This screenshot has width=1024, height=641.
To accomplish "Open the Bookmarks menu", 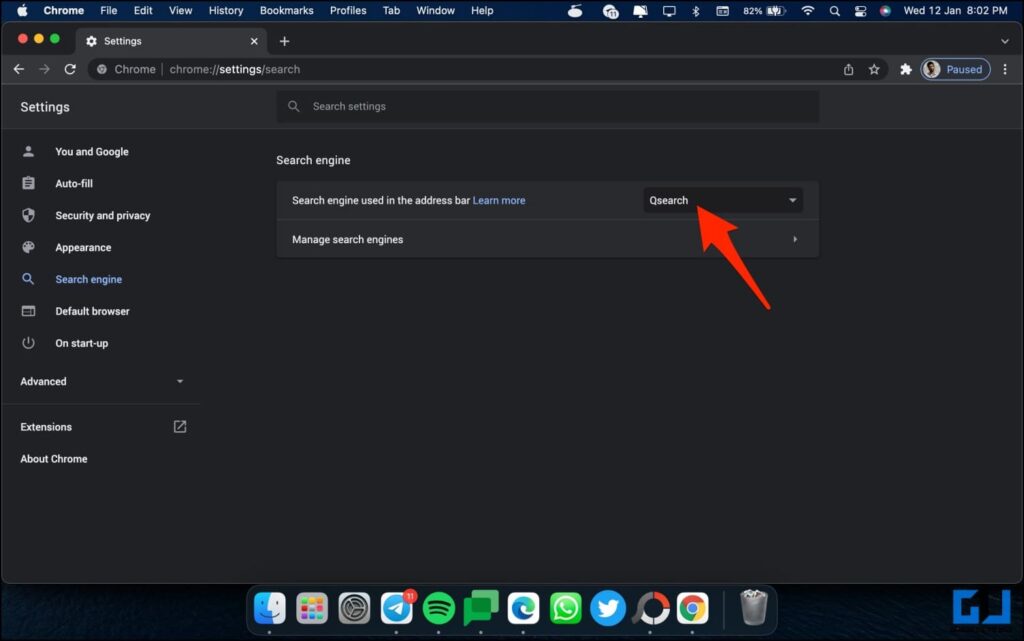I will tap(287, 10).
